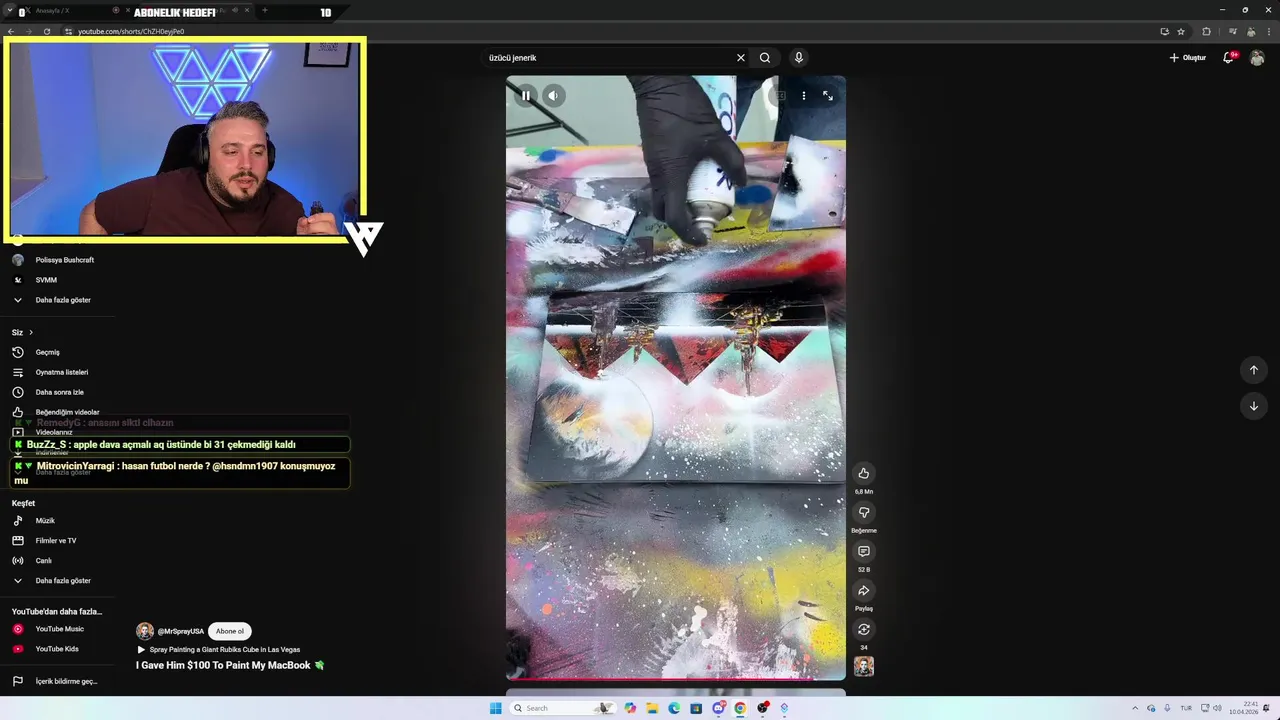Open a new browser tab
The width and height of the screenshot is (1280, 720).
(265, 11)
